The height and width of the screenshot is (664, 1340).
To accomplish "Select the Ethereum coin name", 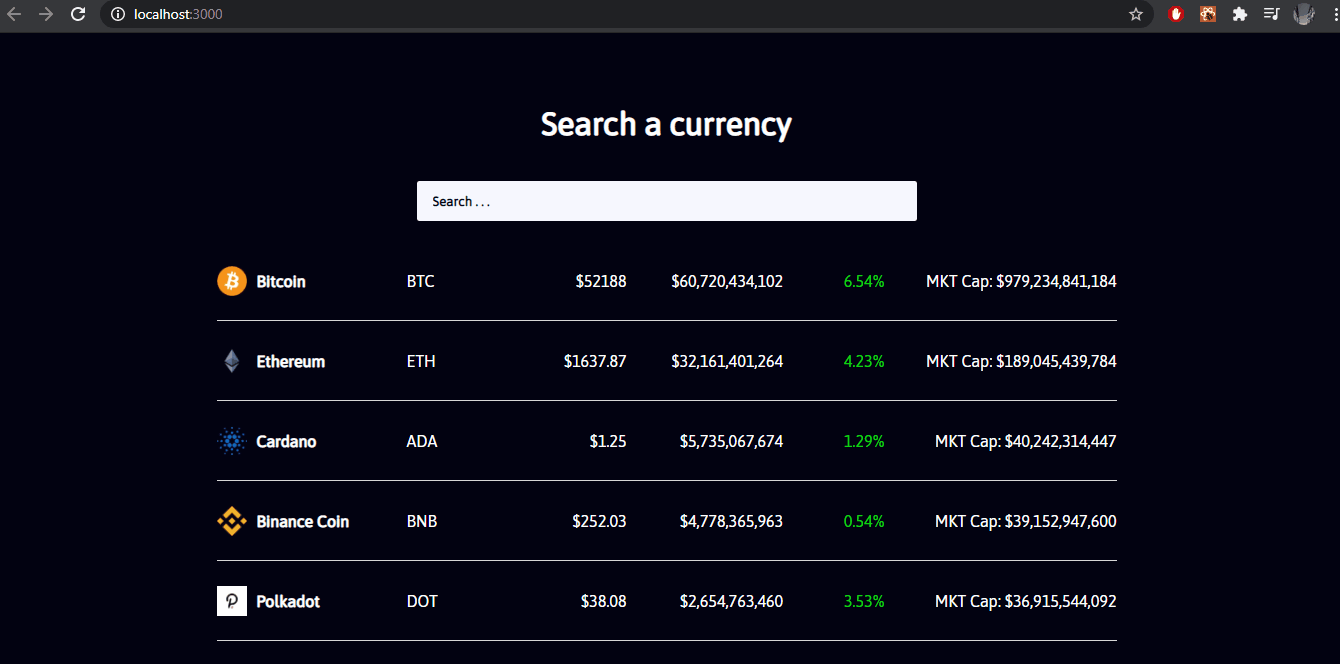I will click(291, 362).
